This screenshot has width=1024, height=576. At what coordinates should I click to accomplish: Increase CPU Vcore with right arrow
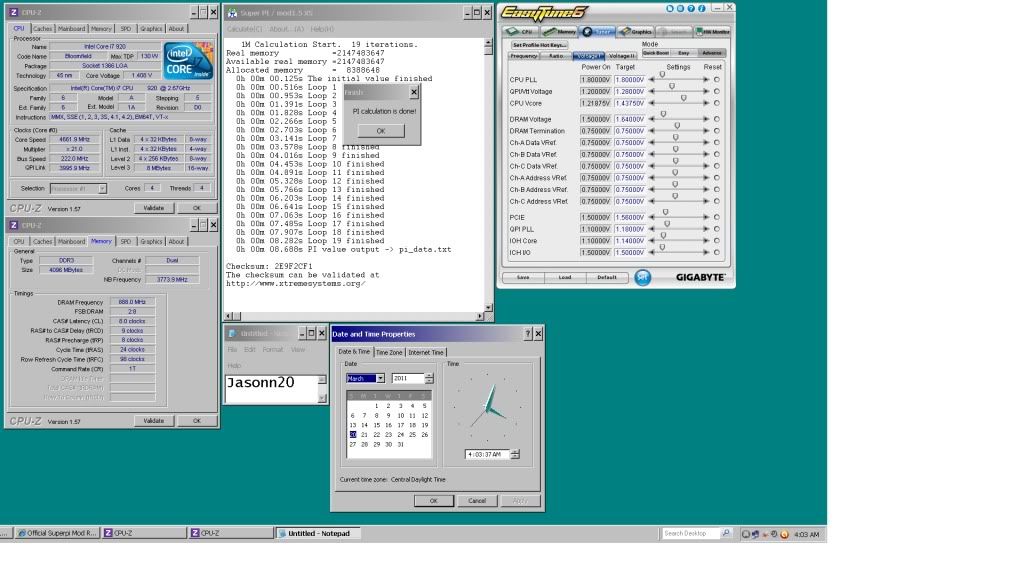click(x=706, y=103)
